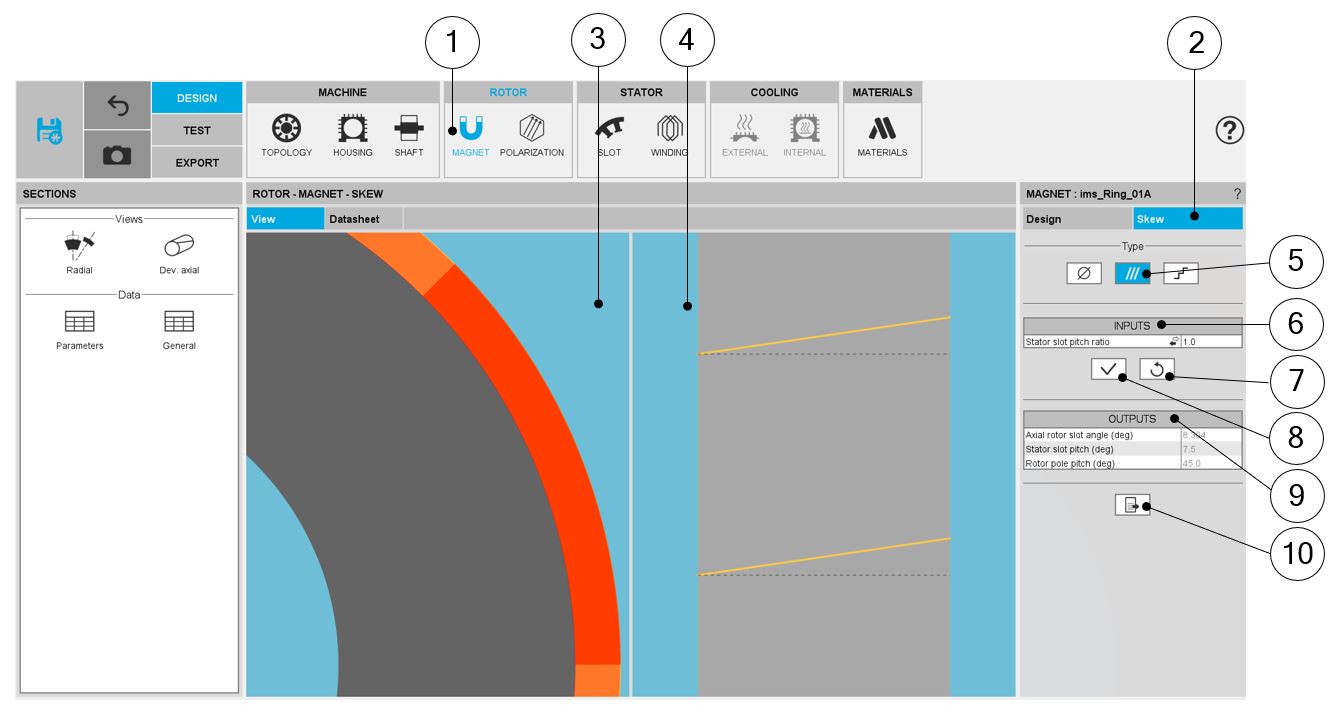Image resolution: width=1344 pixels, height=723 pixels.
Task: Open the help question mark icon
Action: (1229, 130)
